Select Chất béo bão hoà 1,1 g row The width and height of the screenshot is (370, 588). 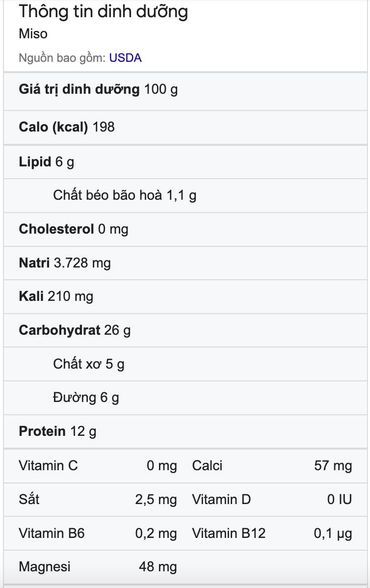tap(186, 195)
